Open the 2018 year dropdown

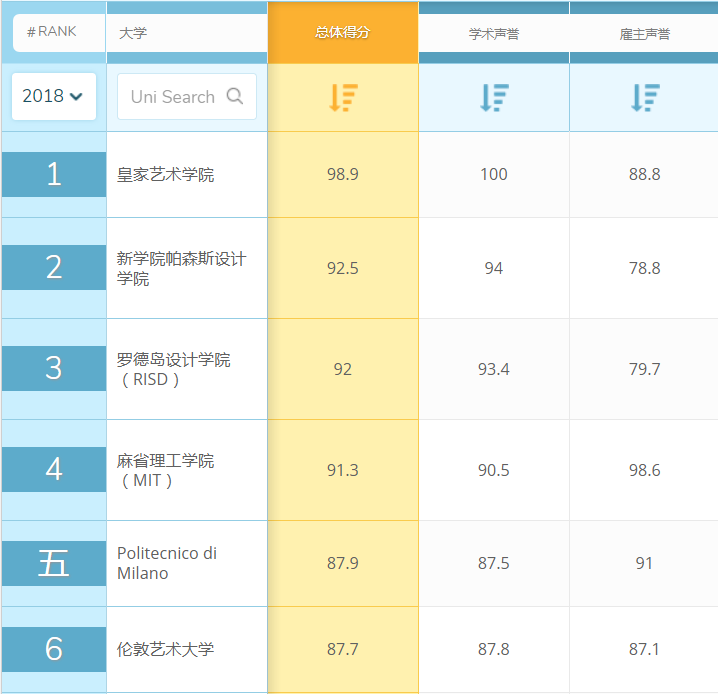pyautogui.click(x=53, y=96)
